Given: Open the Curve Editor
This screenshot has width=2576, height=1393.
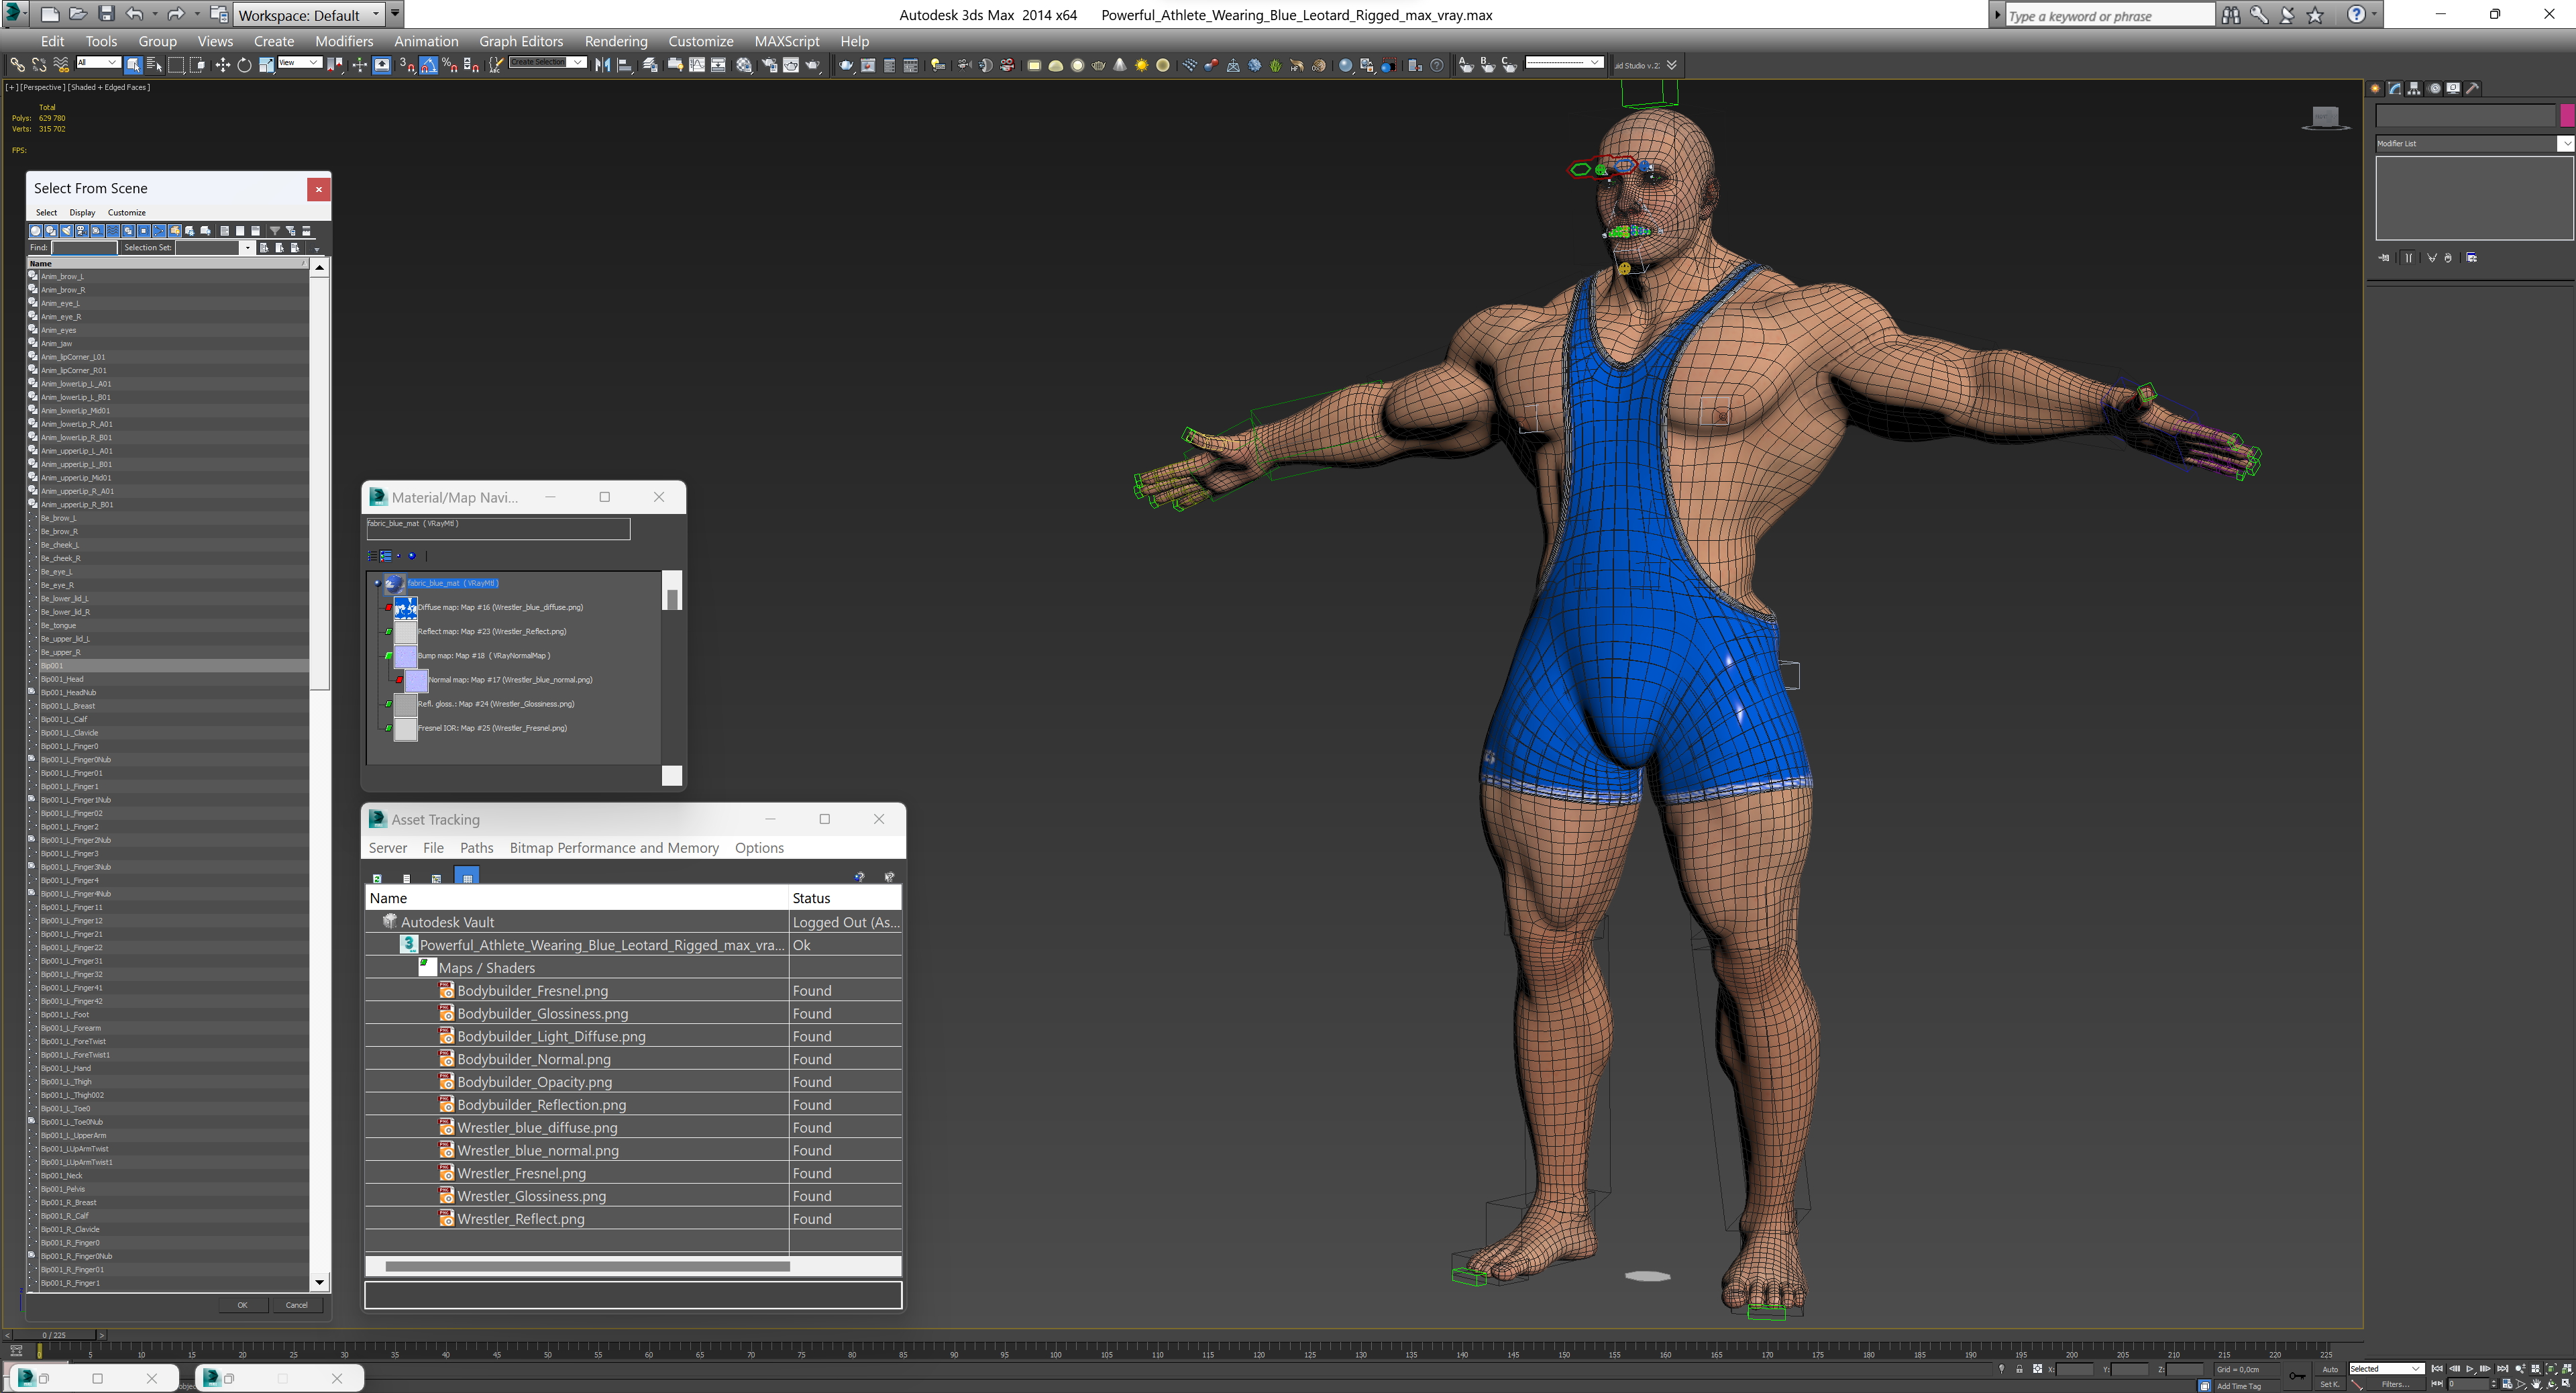Looking at the screenshot, I should pos(697,65).
